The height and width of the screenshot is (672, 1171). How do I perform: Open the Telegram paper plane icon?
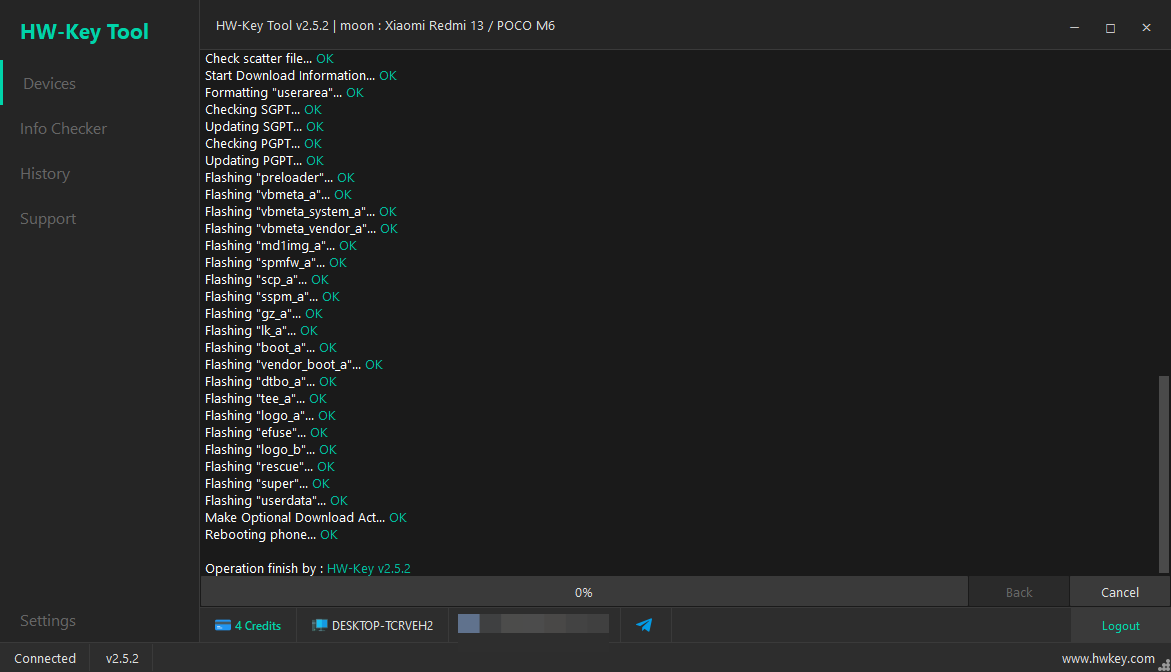click(644, 625)
